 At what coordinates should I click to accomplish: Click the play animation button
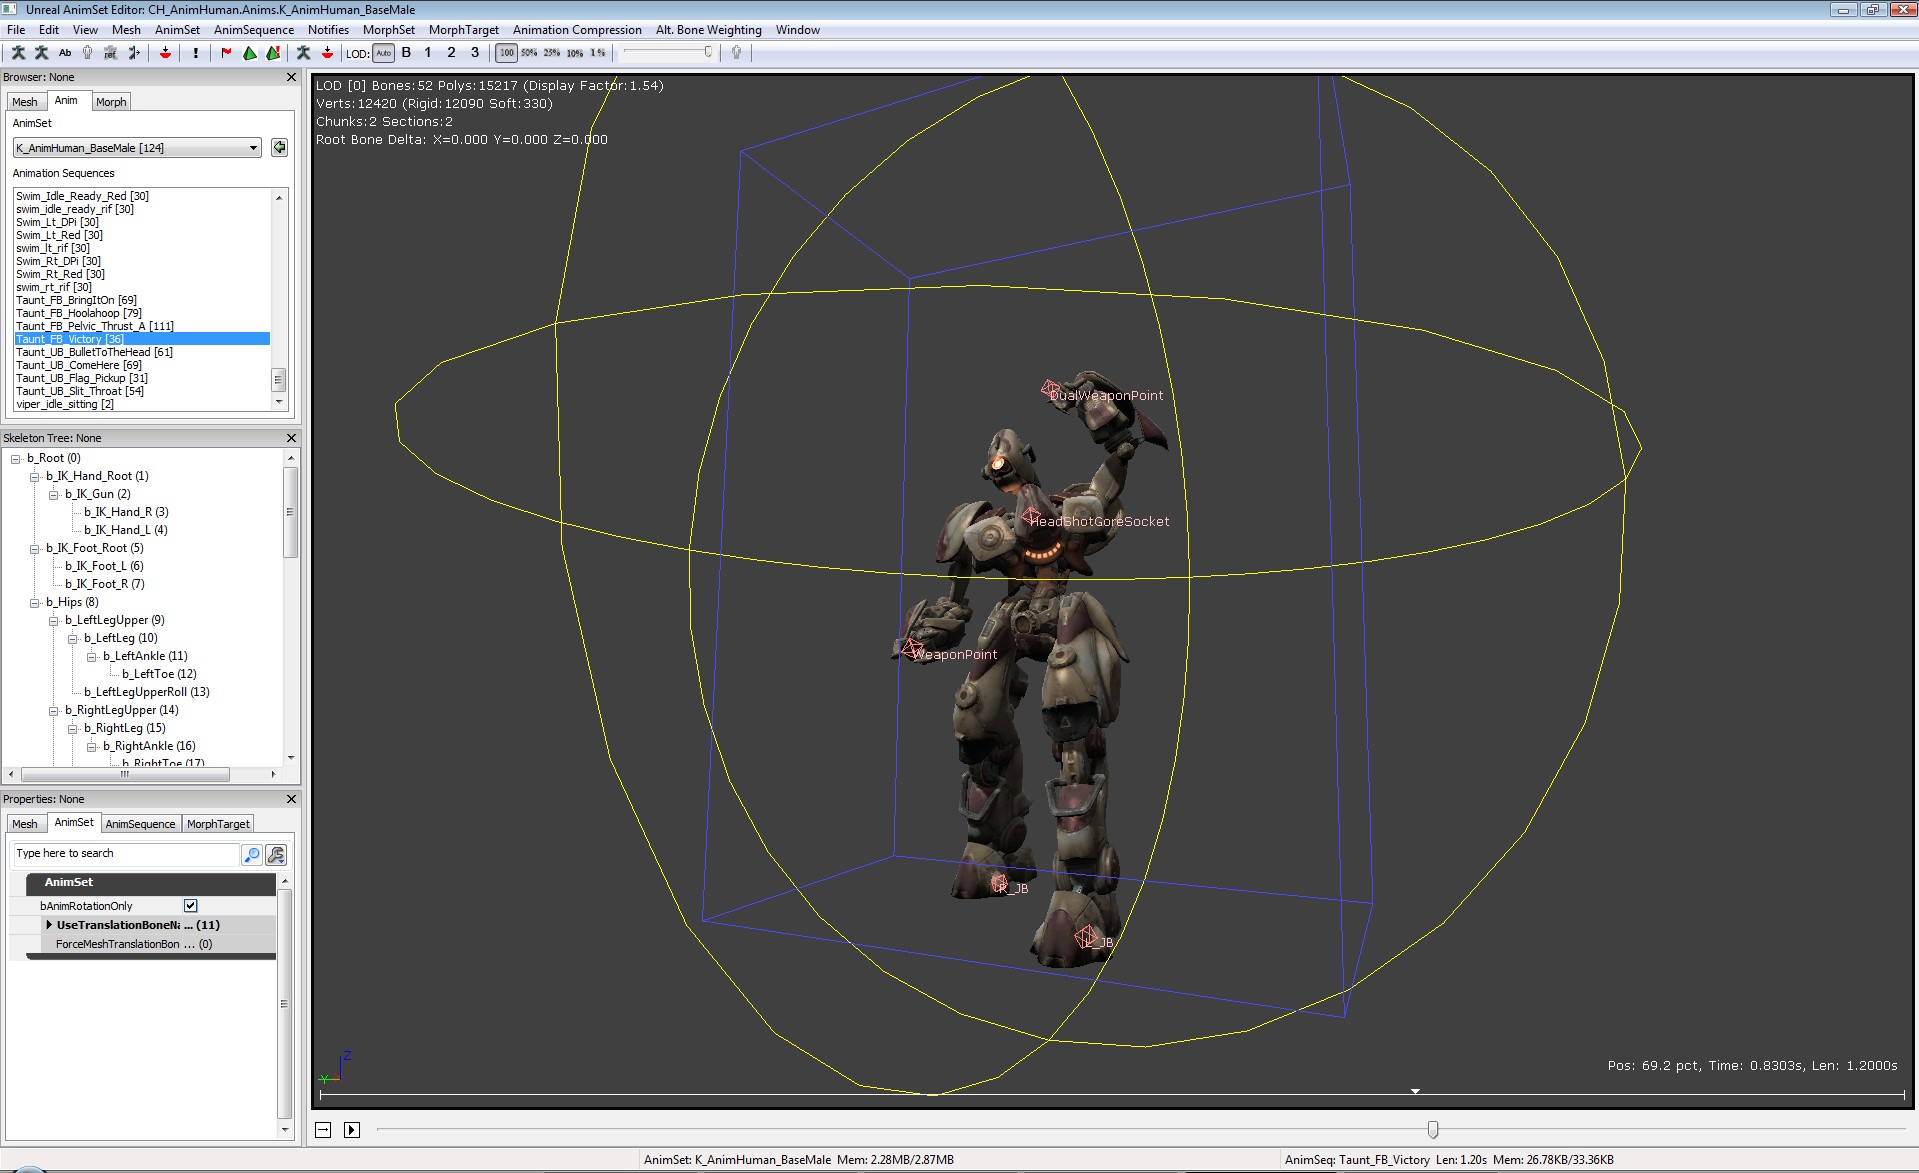pos(352,1130)
